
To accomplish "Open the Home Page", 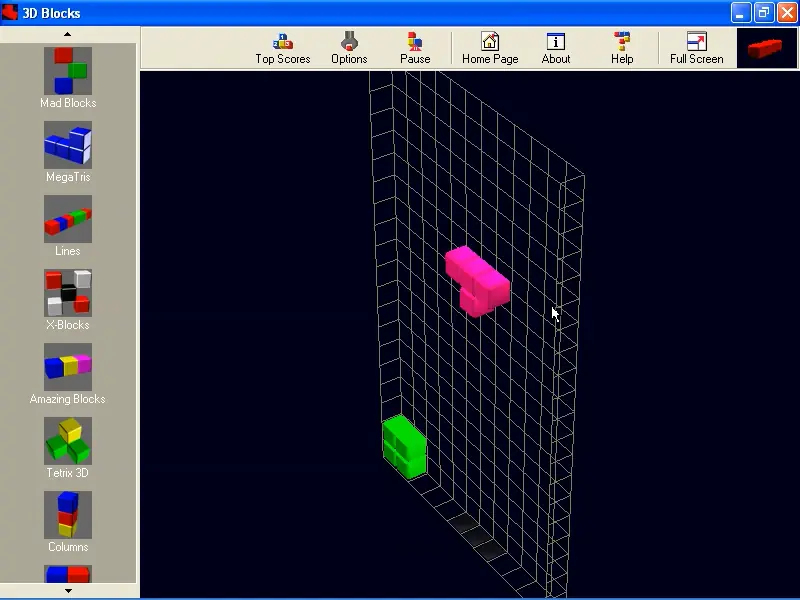I will (490, 48).
